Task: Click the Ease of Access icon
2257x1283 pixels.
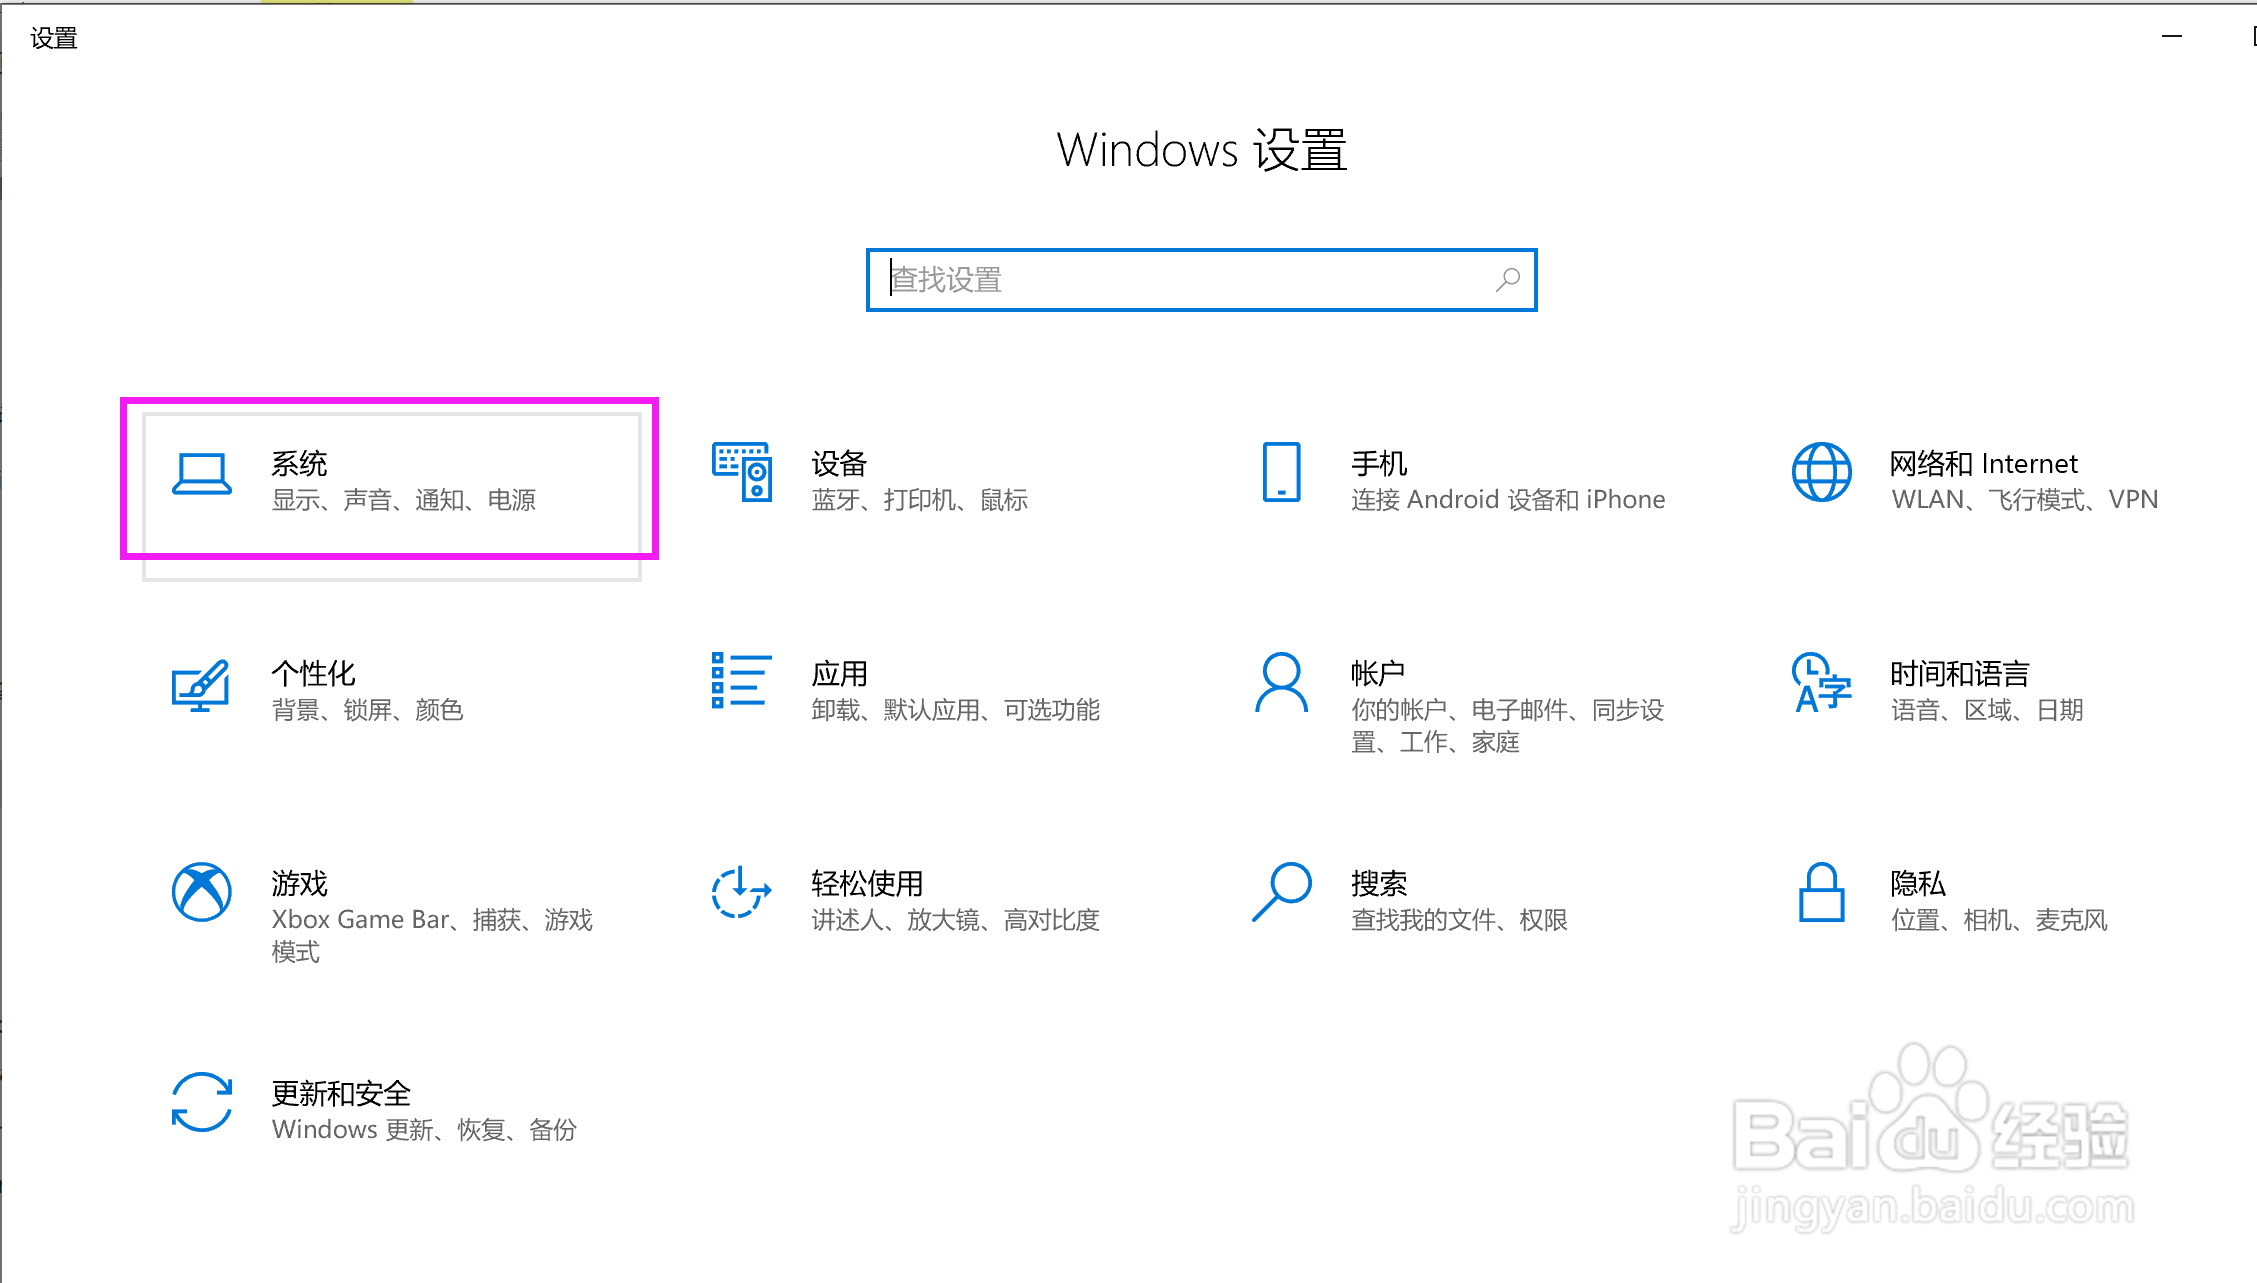Action: (741, 892)
